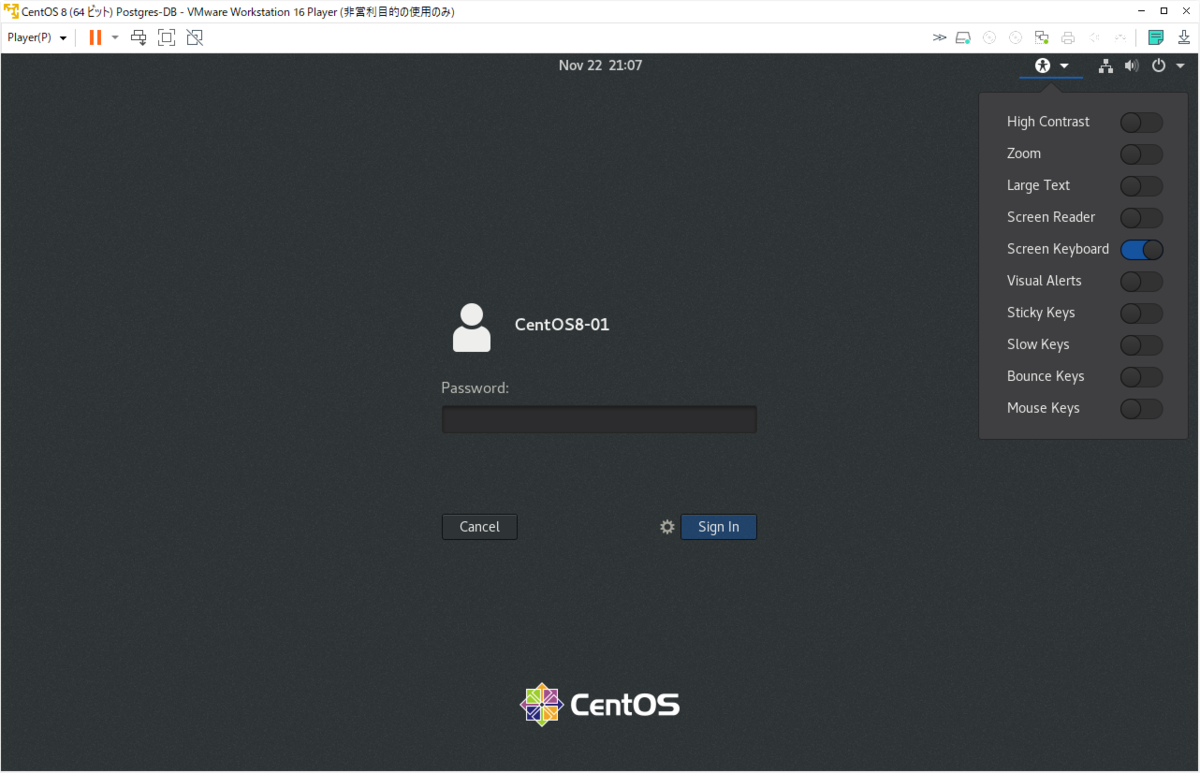This screenshot has width=1200, height=773.
Task: Open the green message log note icon
Action: [x=1156, y=38]
